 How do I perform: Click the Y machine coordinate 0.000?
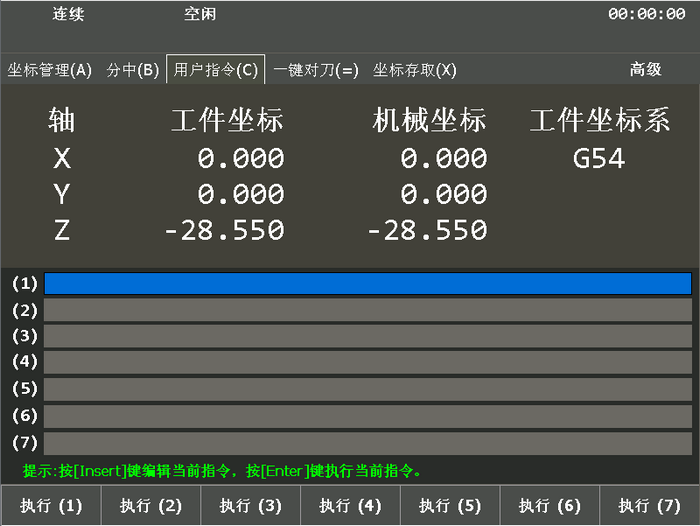tap(443, 194)
